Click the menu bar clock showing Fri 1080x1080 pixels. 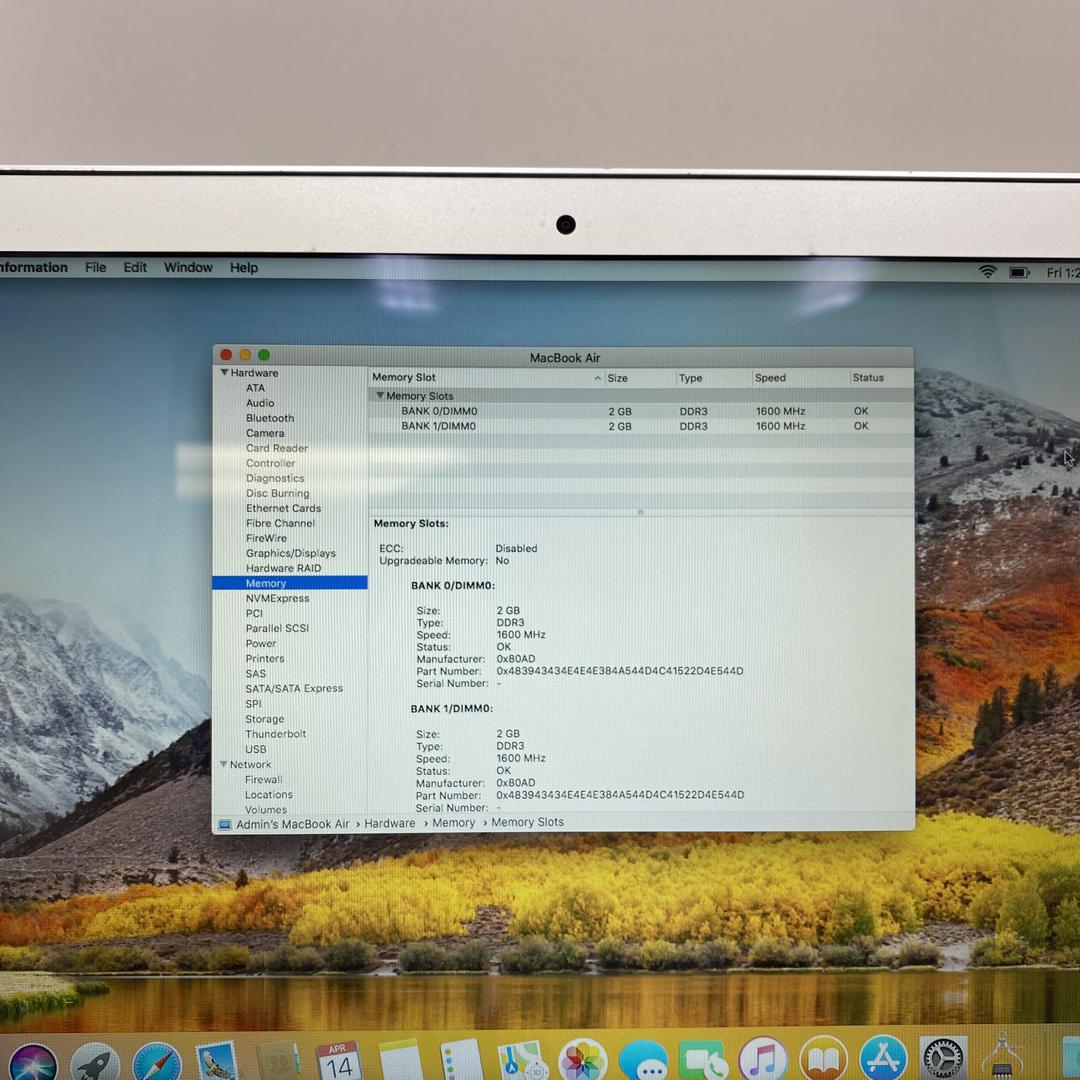coord(1063,273)
